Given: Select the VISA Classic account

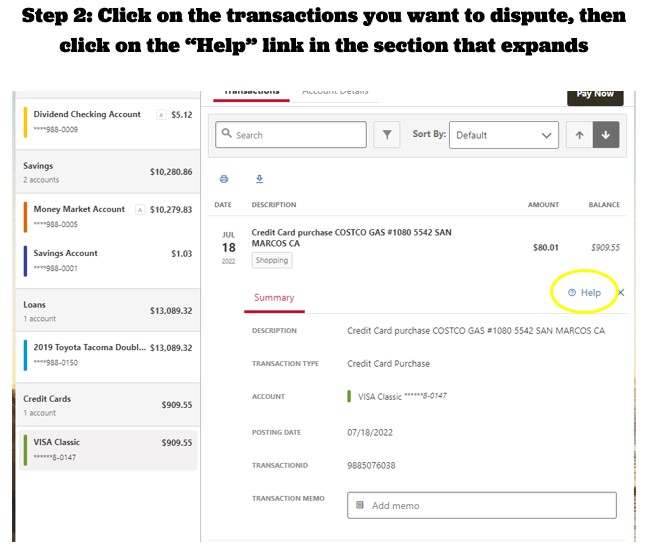Looking at the screenshot, I should tap(108, 449).
